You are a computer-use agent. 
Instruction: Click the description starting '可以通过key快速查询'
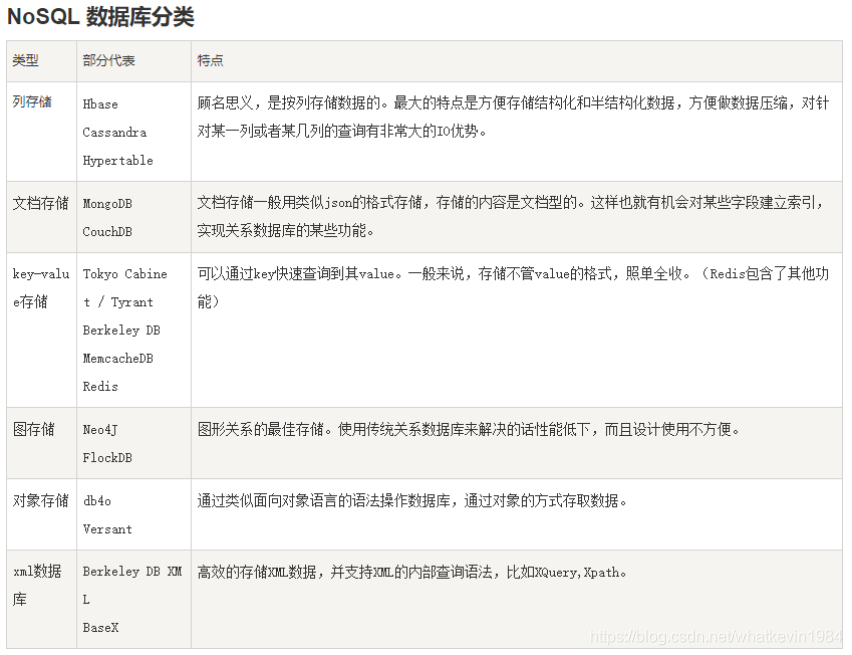[513, 287]
